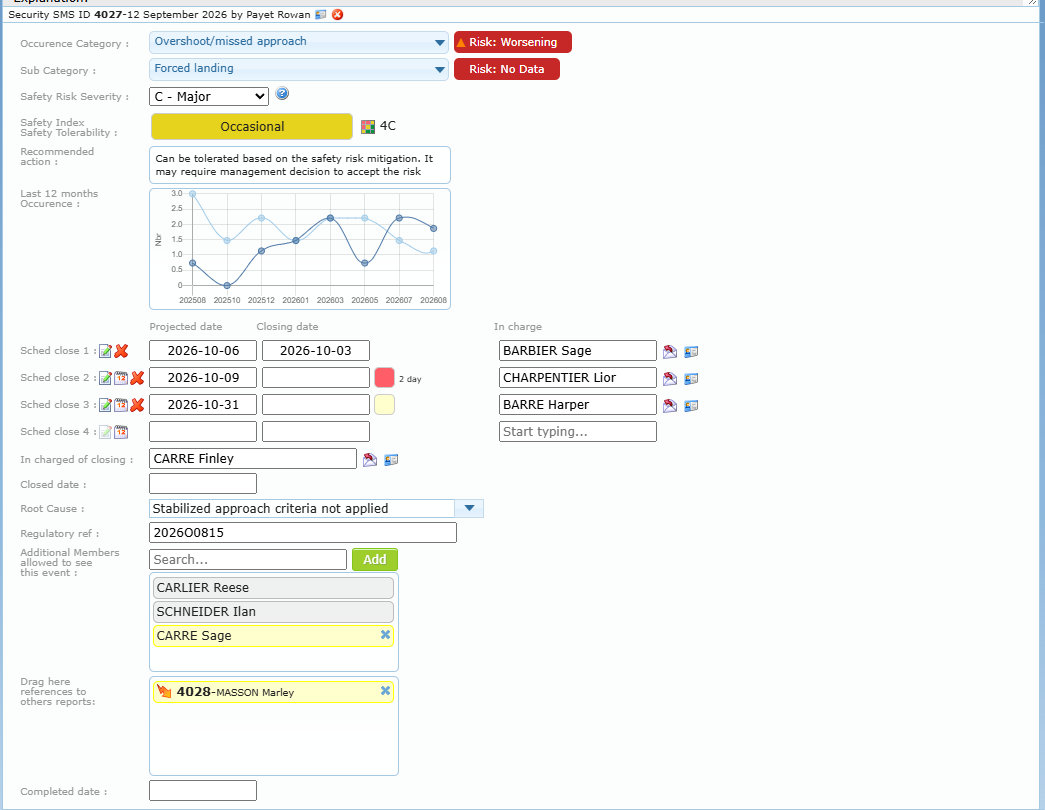Viewport: 1045px width, 810px height.
Task: Click the Completed date field
Action: (x=203, y=791)
